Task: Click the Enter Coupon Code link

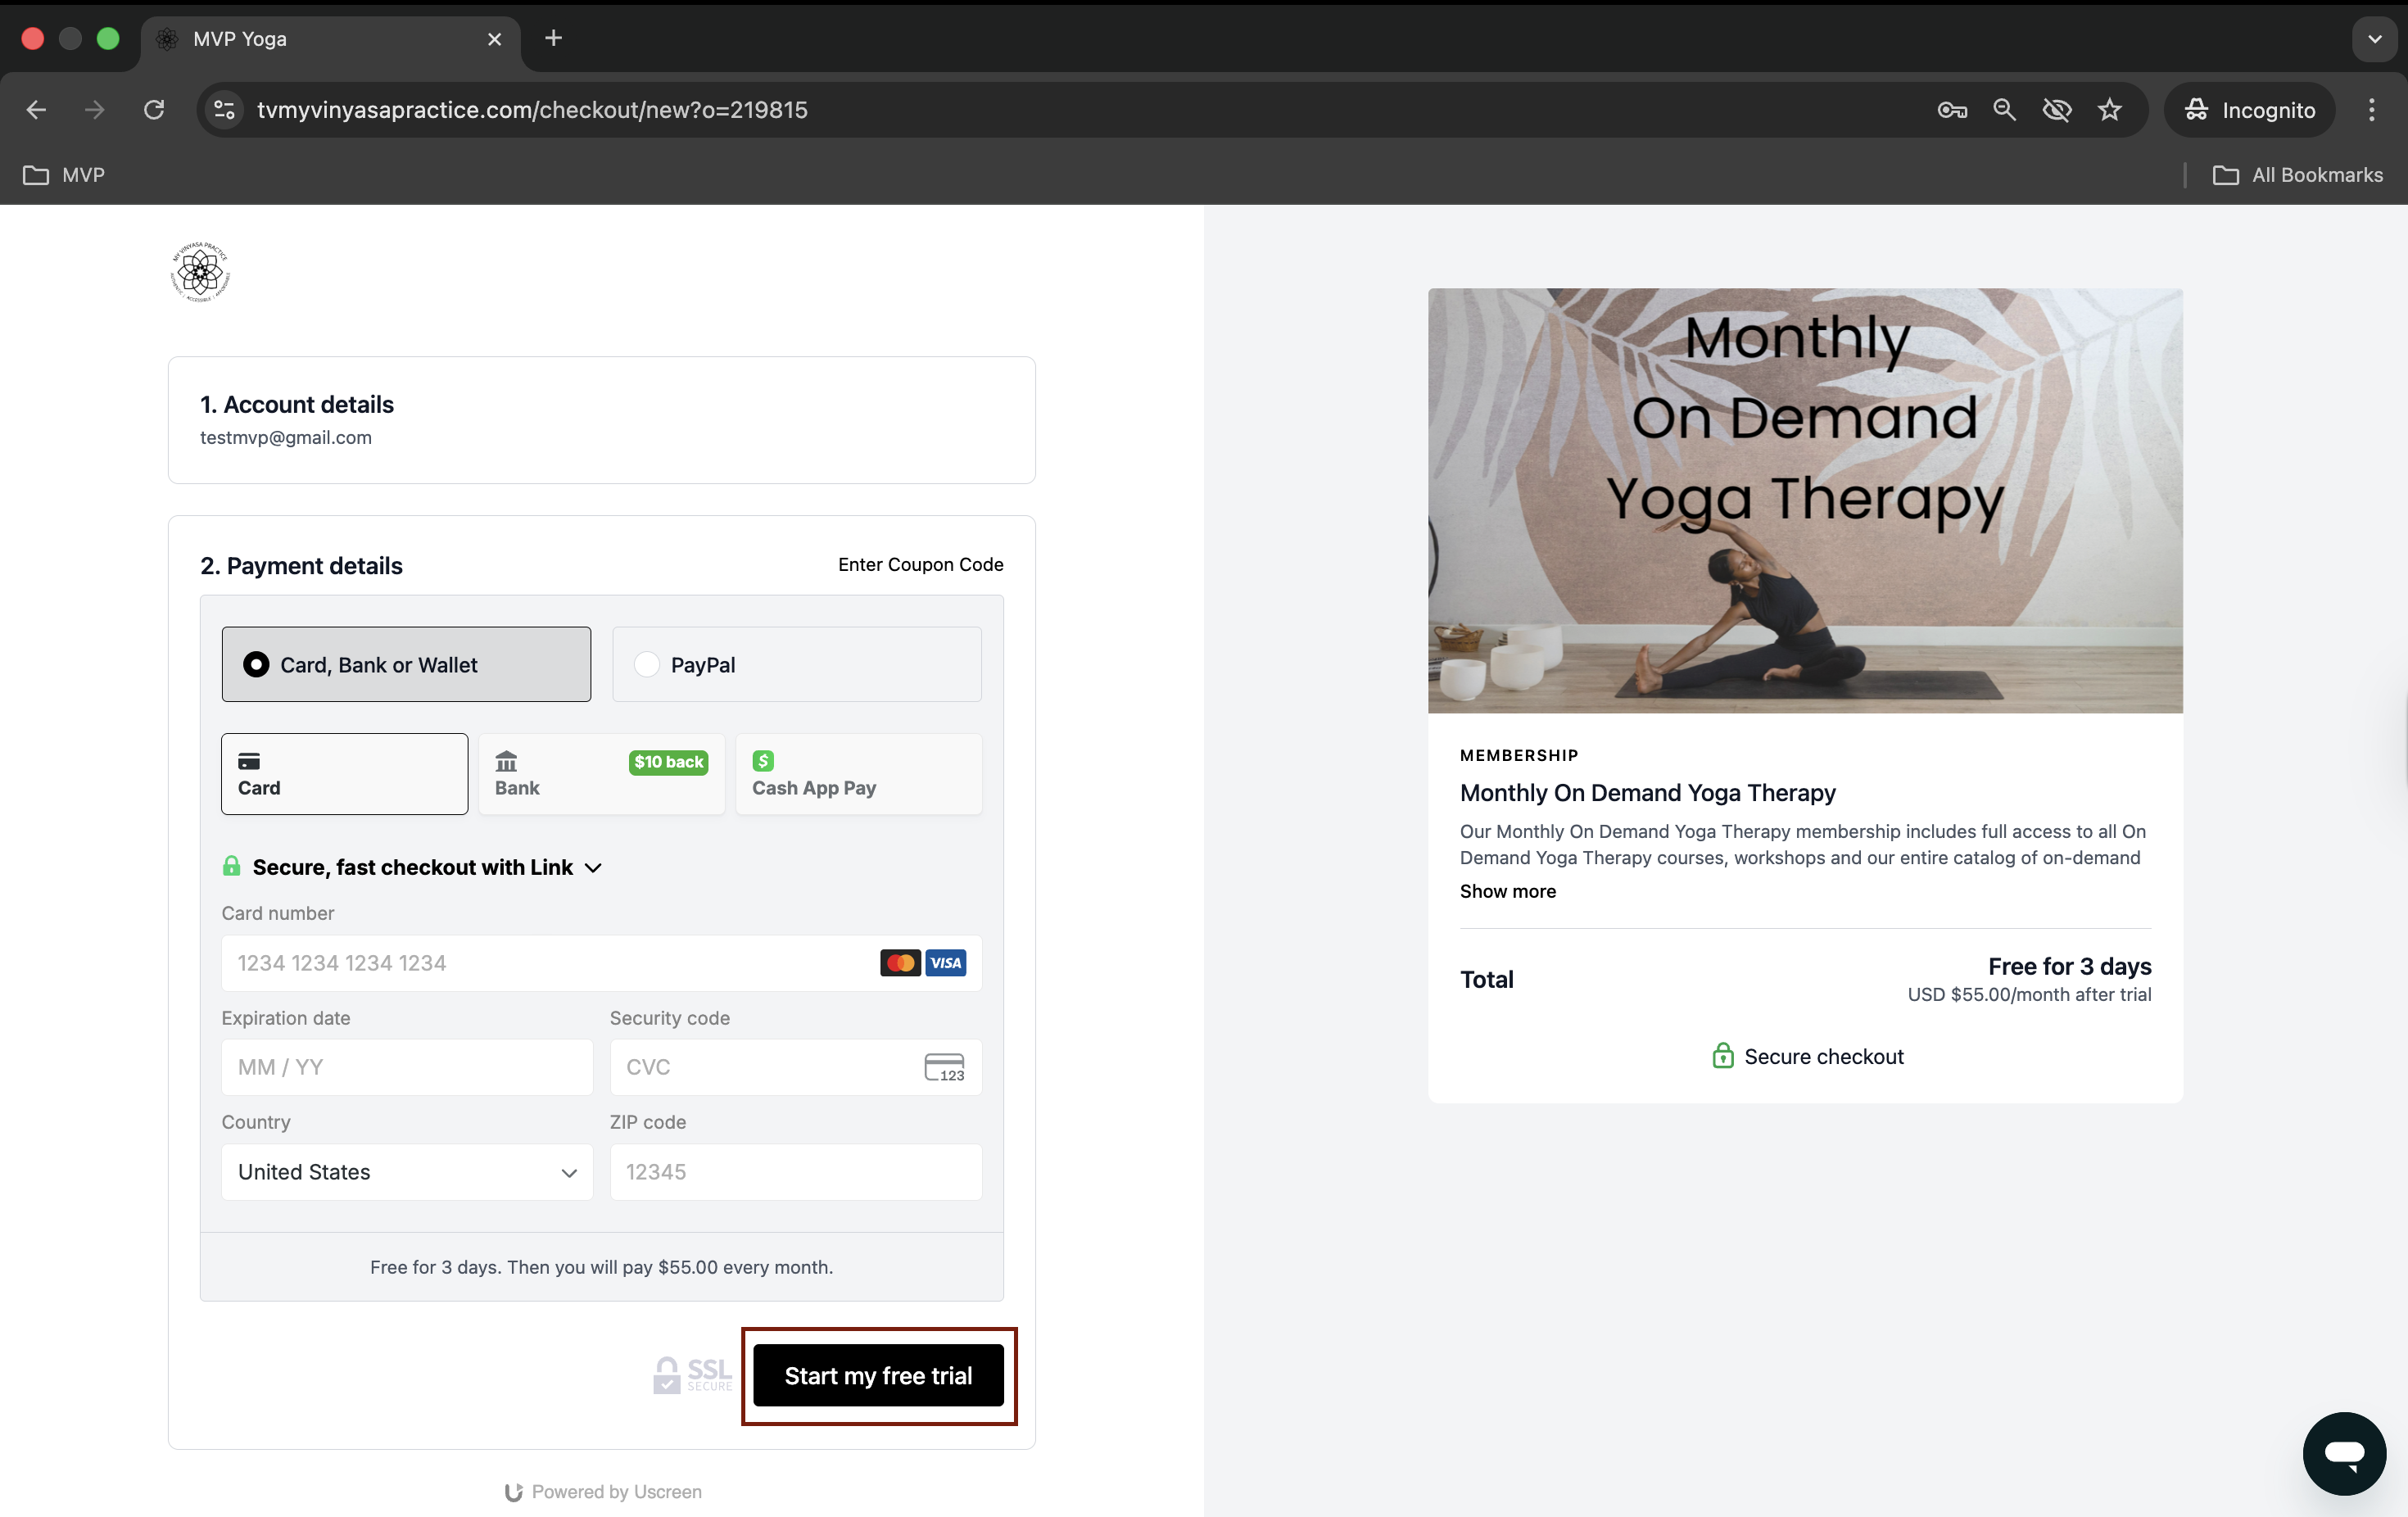Action: coord(920,565)
